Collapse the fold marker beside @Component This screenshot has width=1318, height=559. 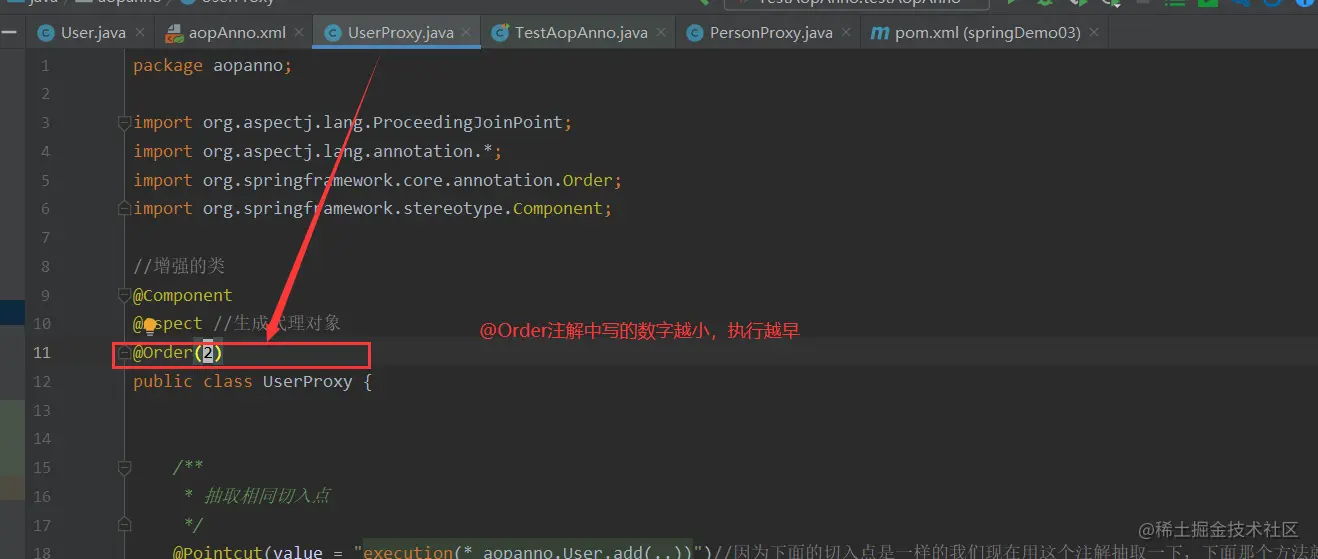[124, 296]
